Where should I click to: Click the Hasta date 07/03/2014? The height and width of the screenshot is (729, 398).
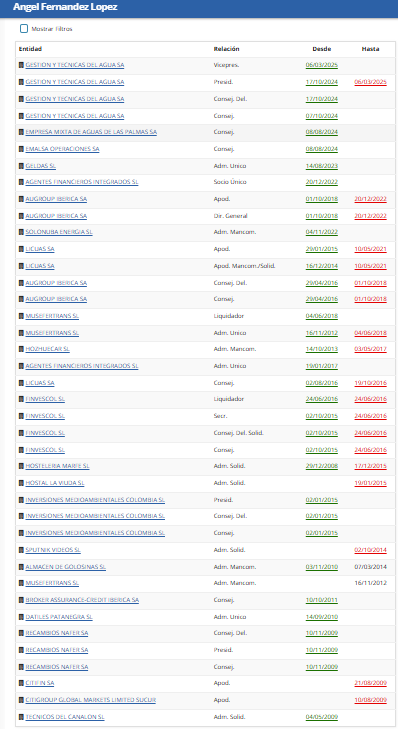pos(371,567)
